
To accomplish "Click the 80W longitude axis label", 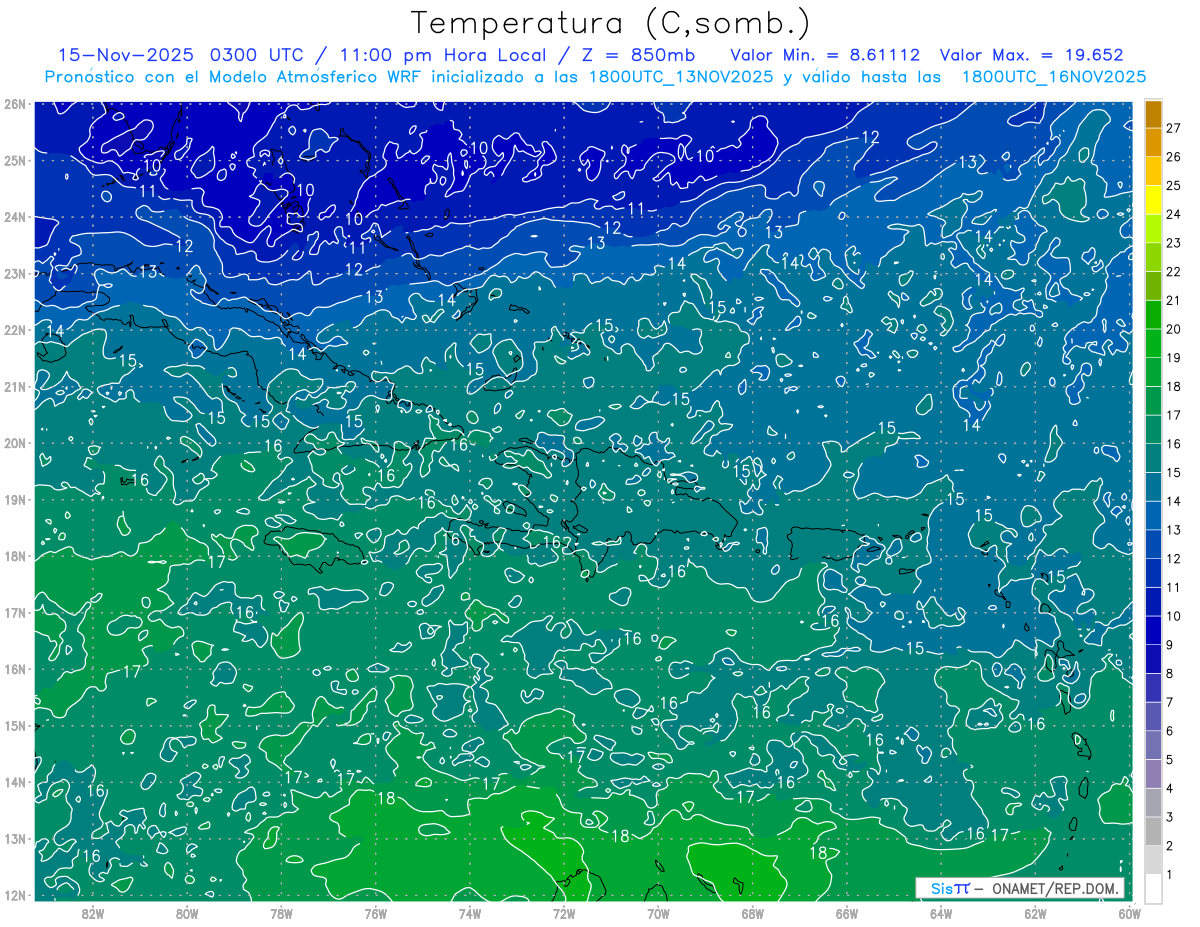I will [187, 913].
